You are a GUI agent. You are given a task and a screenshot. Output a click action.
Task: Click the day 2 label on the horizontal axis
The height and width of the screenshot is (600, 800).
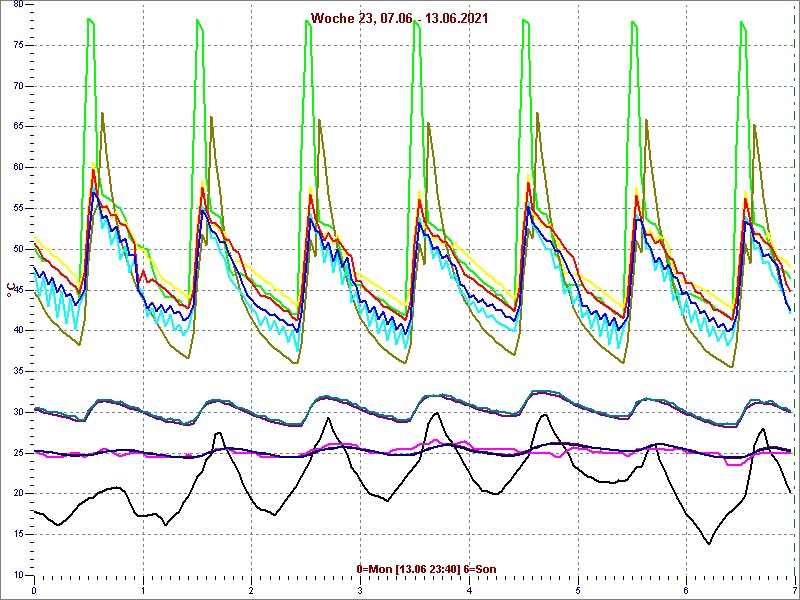252,591
